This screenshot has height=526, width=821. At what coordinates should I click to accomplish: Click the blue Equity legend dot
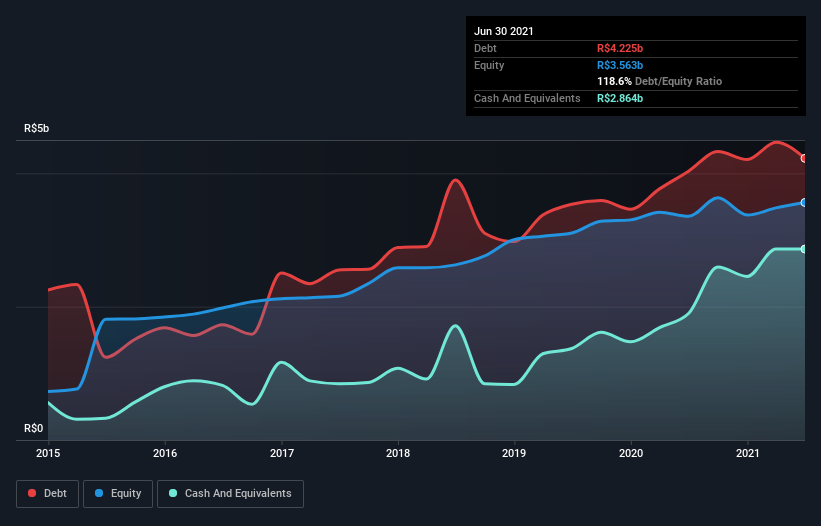pyautogui.click(x=99, y=493)
